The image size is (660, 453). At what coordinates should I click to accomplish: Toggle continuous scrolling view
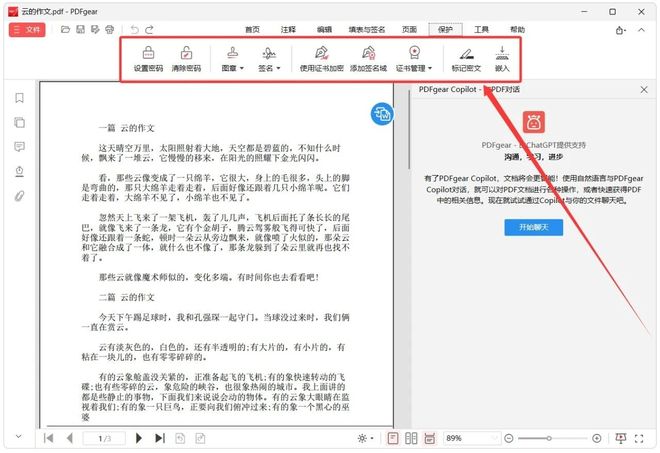429,439
